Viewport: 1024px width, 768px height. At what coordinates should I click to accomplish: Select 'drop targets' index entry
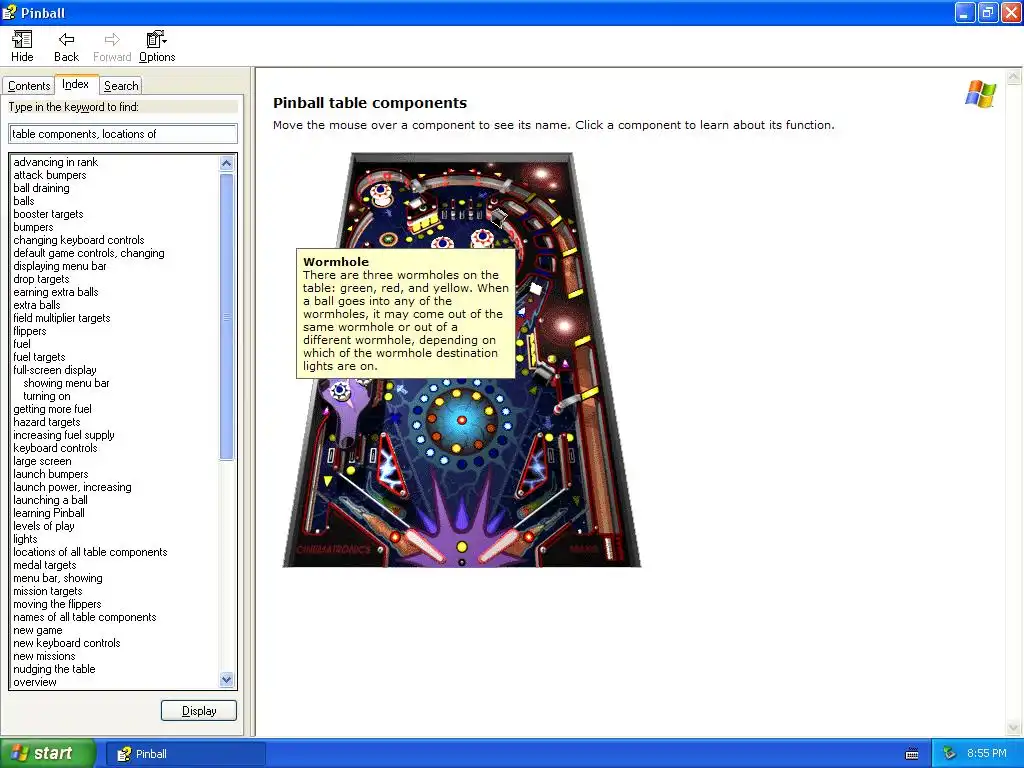pyautogui.click(x=41, y=280)
